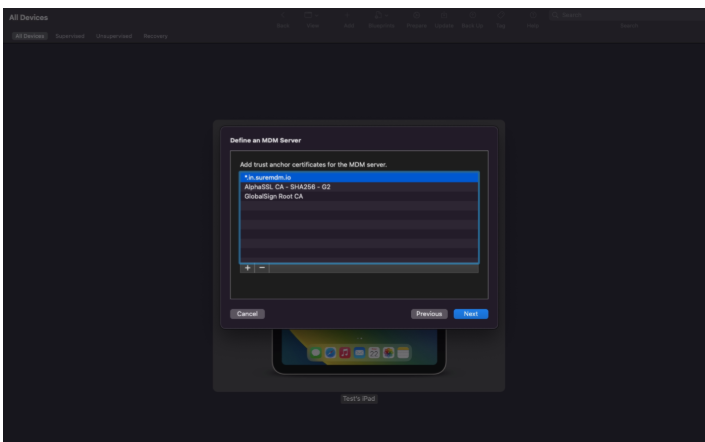Select GlobalSign Root CA certificate
Viewport: 705px width, 442px height.
point(359,196)
